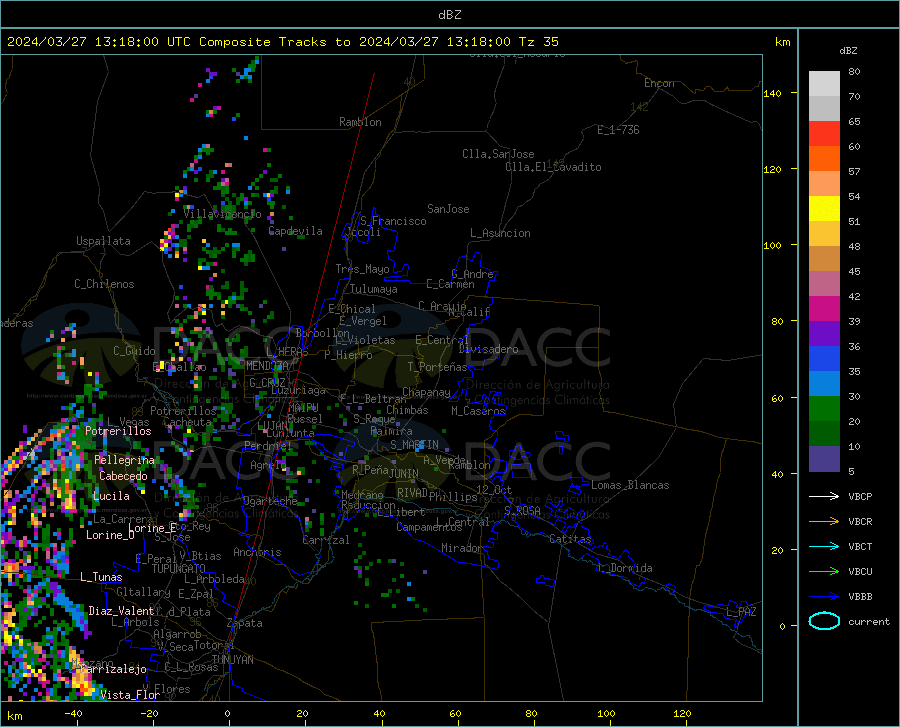Click the S_MARTIN town label

point(414,445)
